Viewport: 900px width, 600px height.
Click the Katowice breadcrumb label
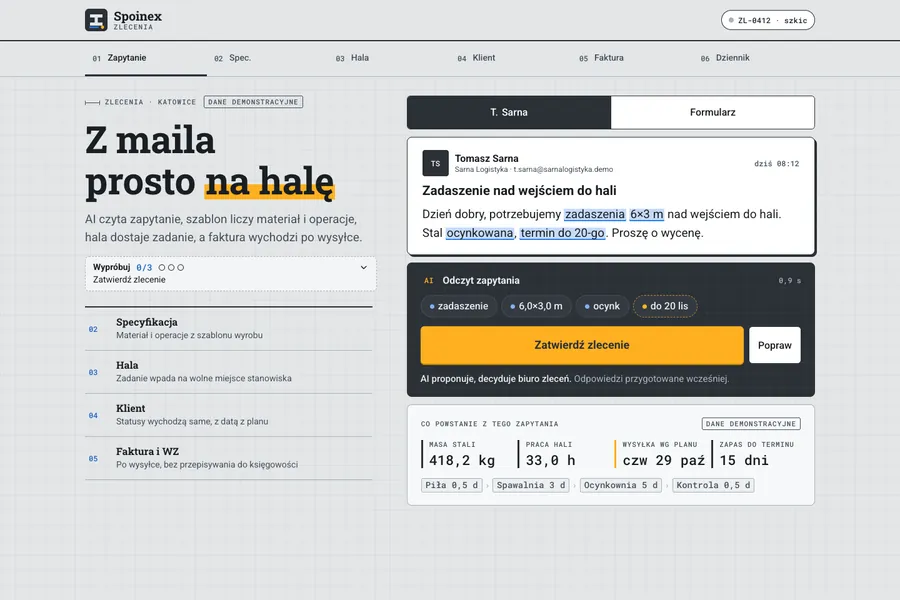coord(177,102)
